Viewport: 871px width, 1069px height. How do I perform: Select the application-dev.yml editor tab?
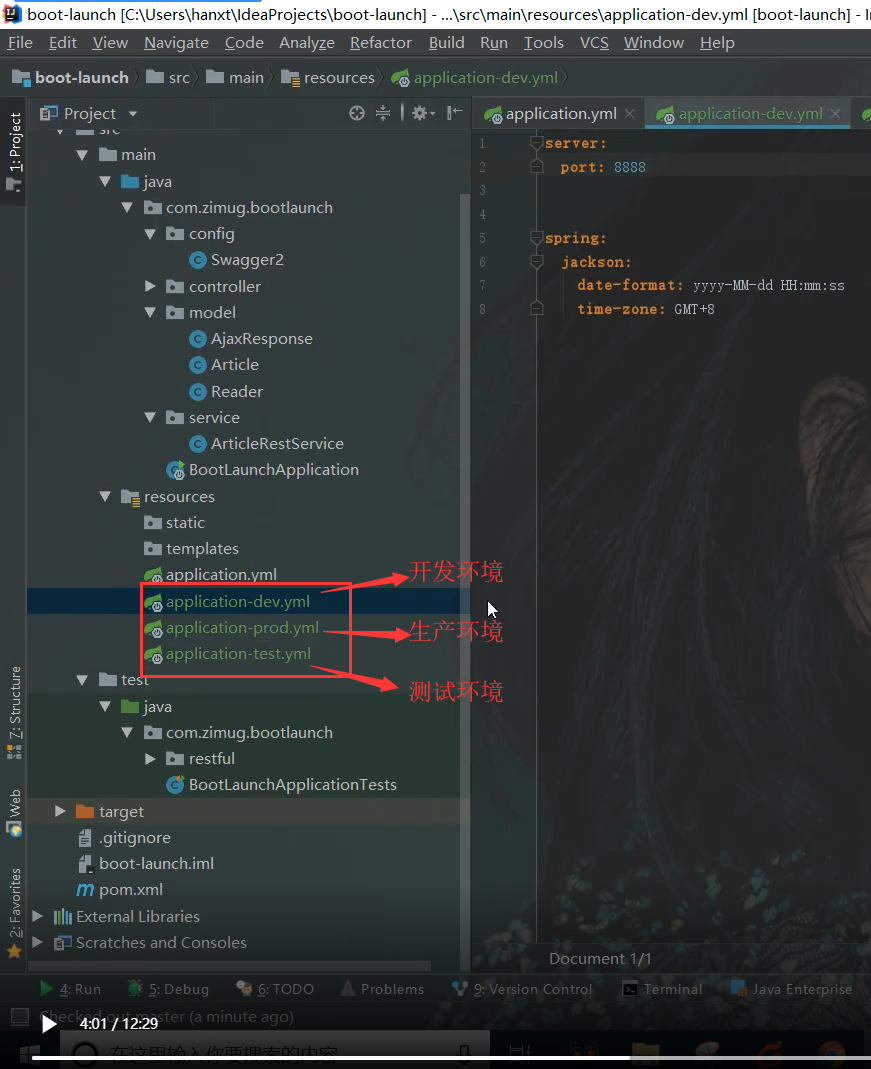750,114
